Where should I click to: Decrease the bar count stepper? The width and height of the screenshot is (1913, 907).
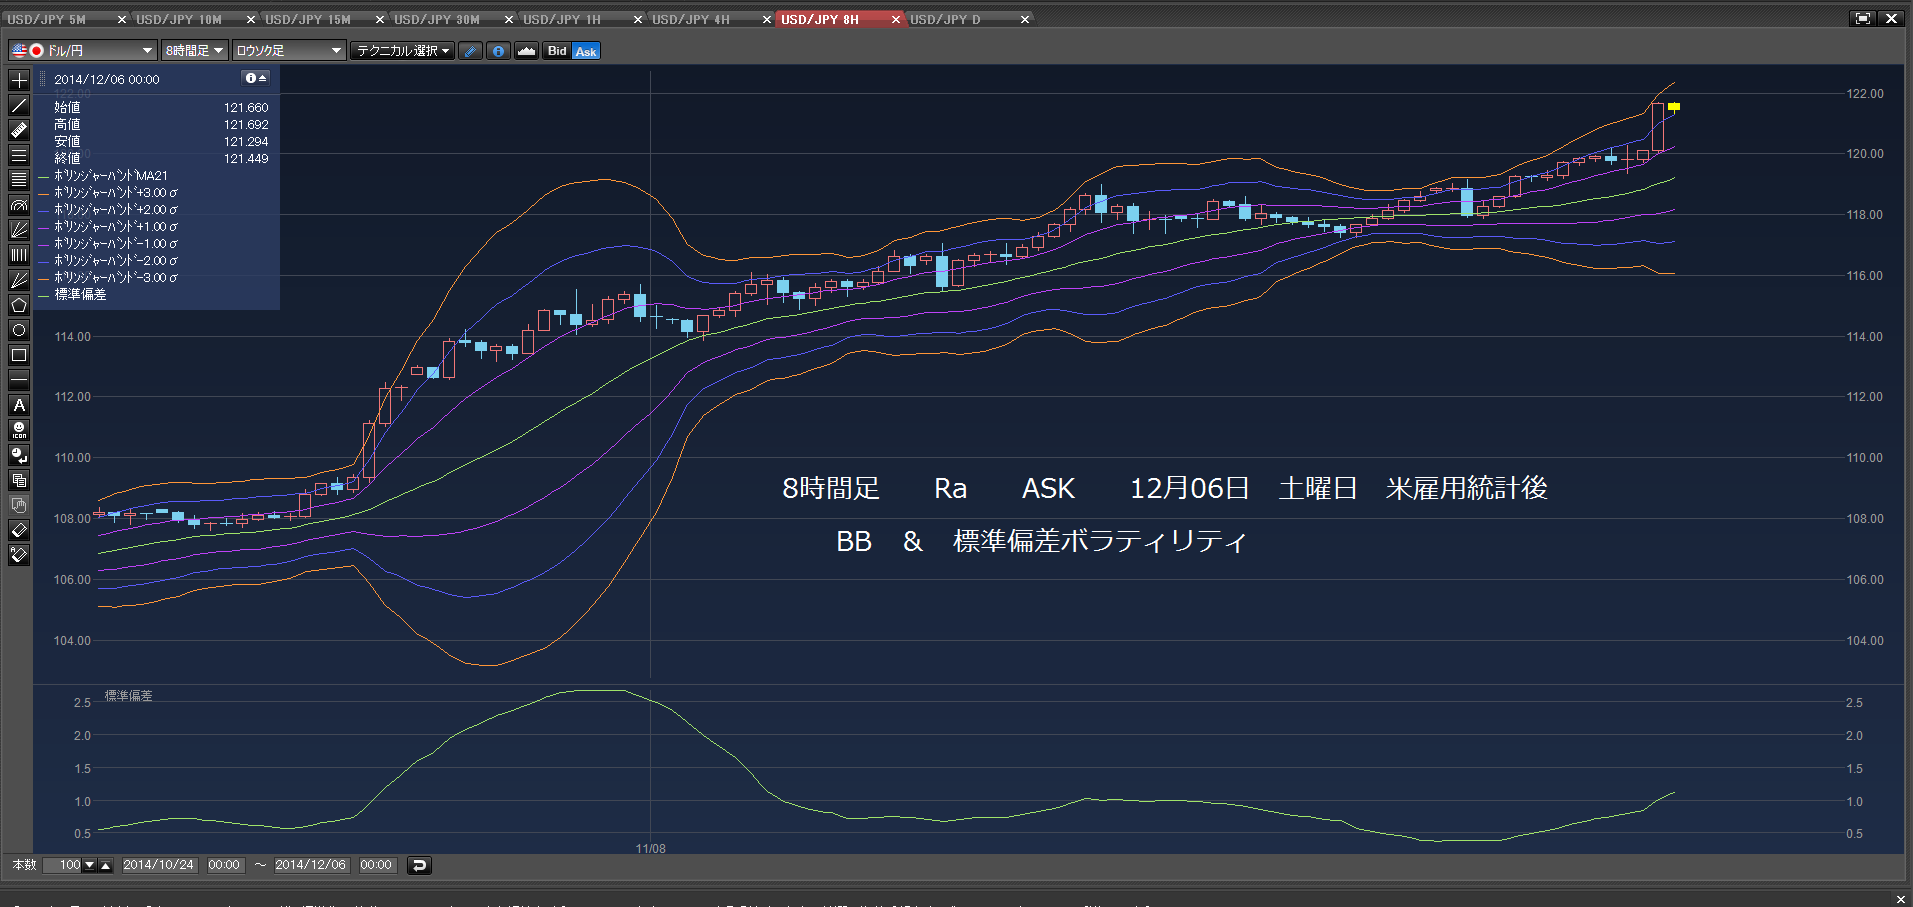coord(90,865)
